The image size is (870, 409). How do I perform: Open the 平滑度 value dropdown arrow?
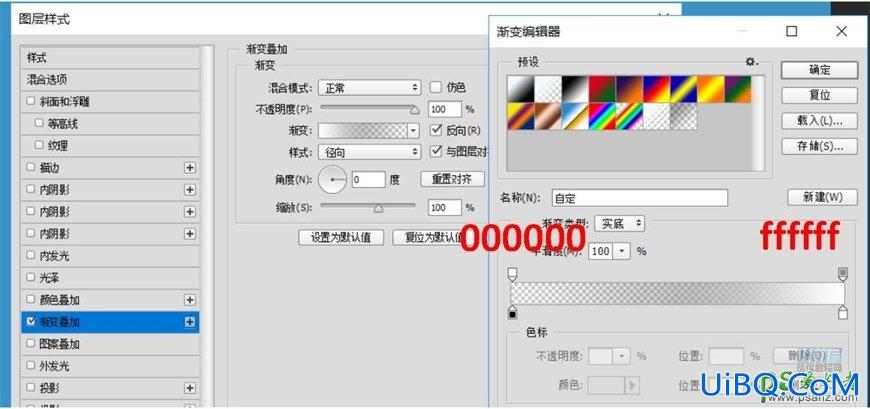[x=622, y=251]
